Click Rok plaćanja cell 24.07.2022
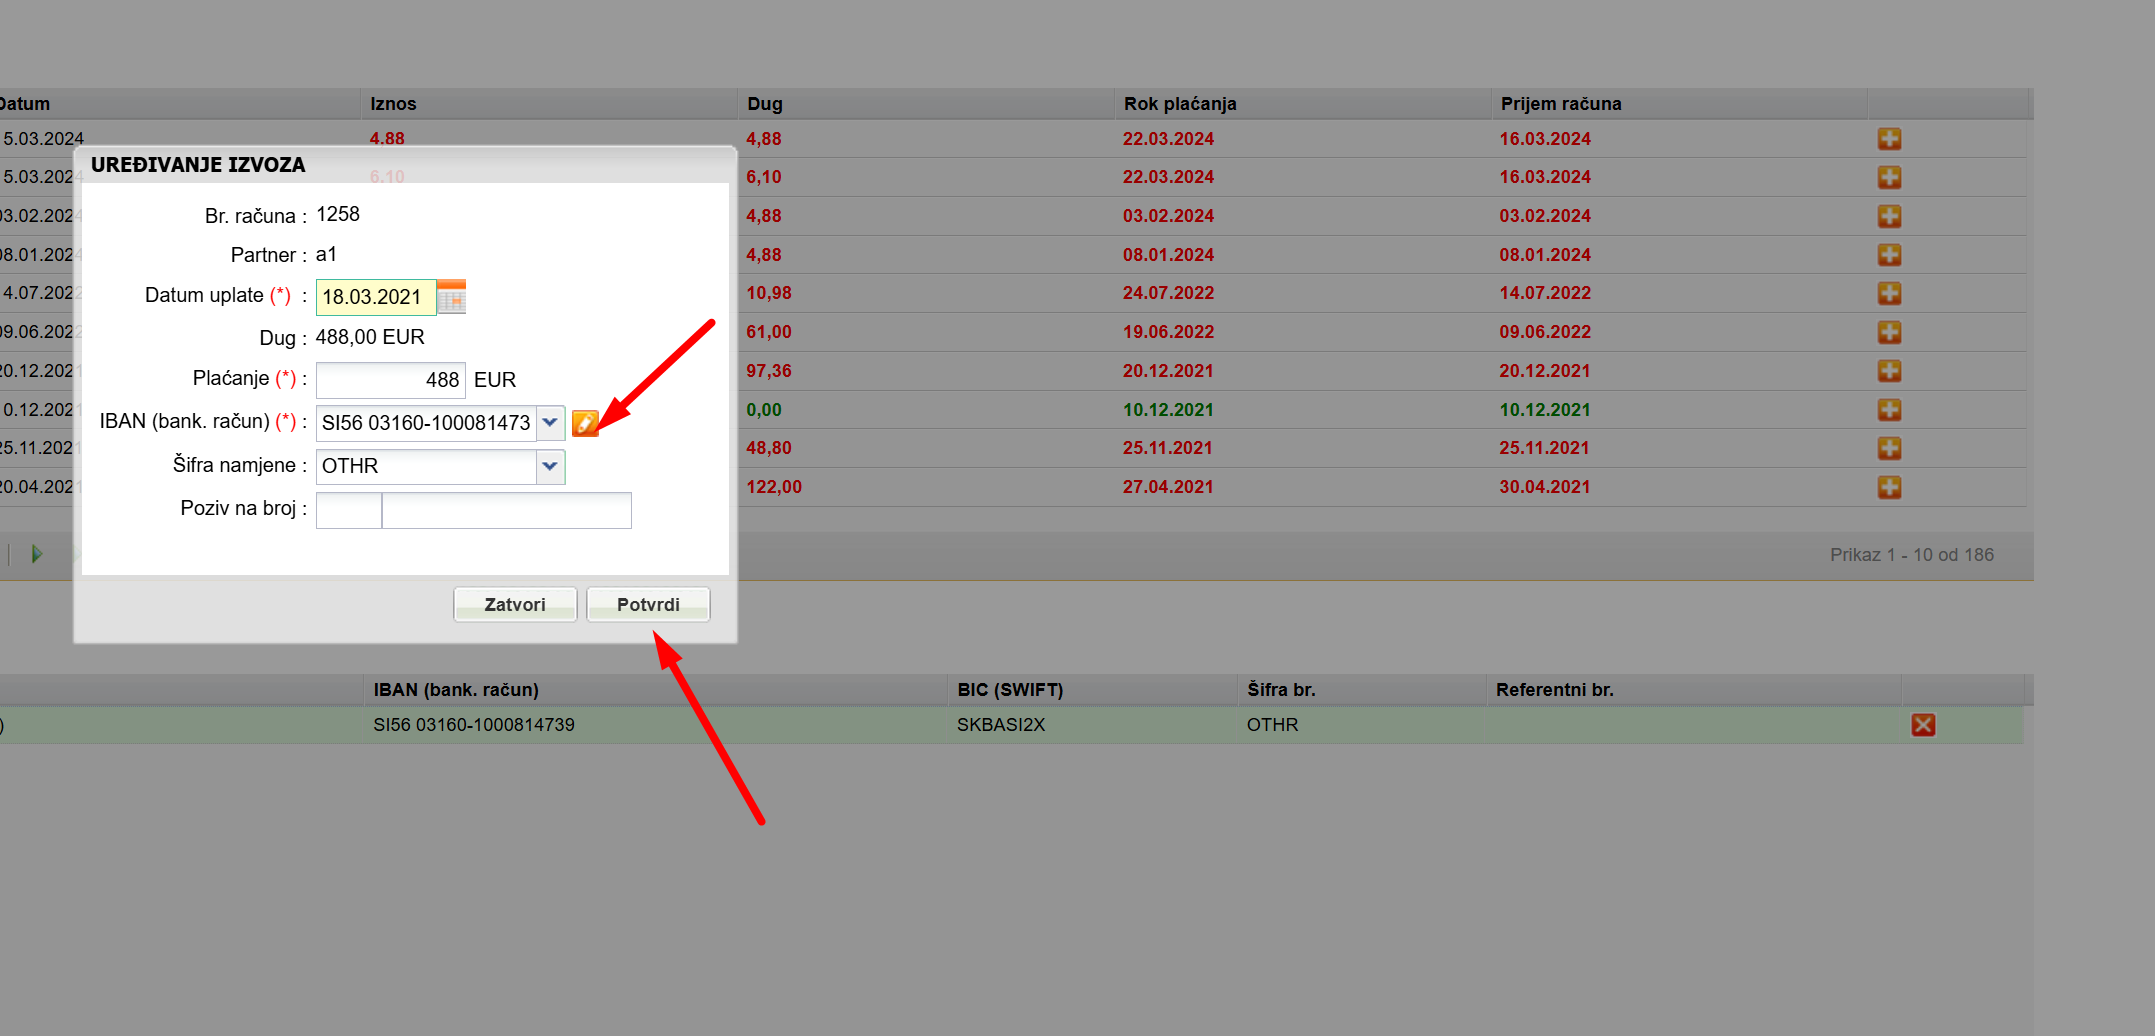This screenshot has width=2155, height=1036. (1168, 293)
